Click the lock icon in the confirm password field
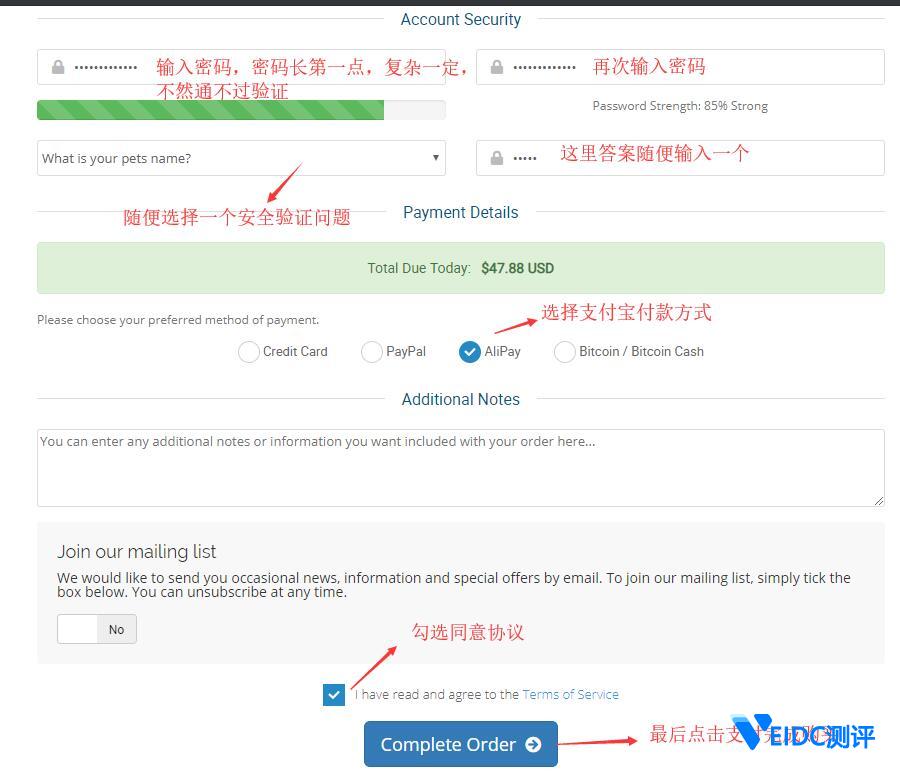Viewport: 900px width, 779px height. (496, 67)
